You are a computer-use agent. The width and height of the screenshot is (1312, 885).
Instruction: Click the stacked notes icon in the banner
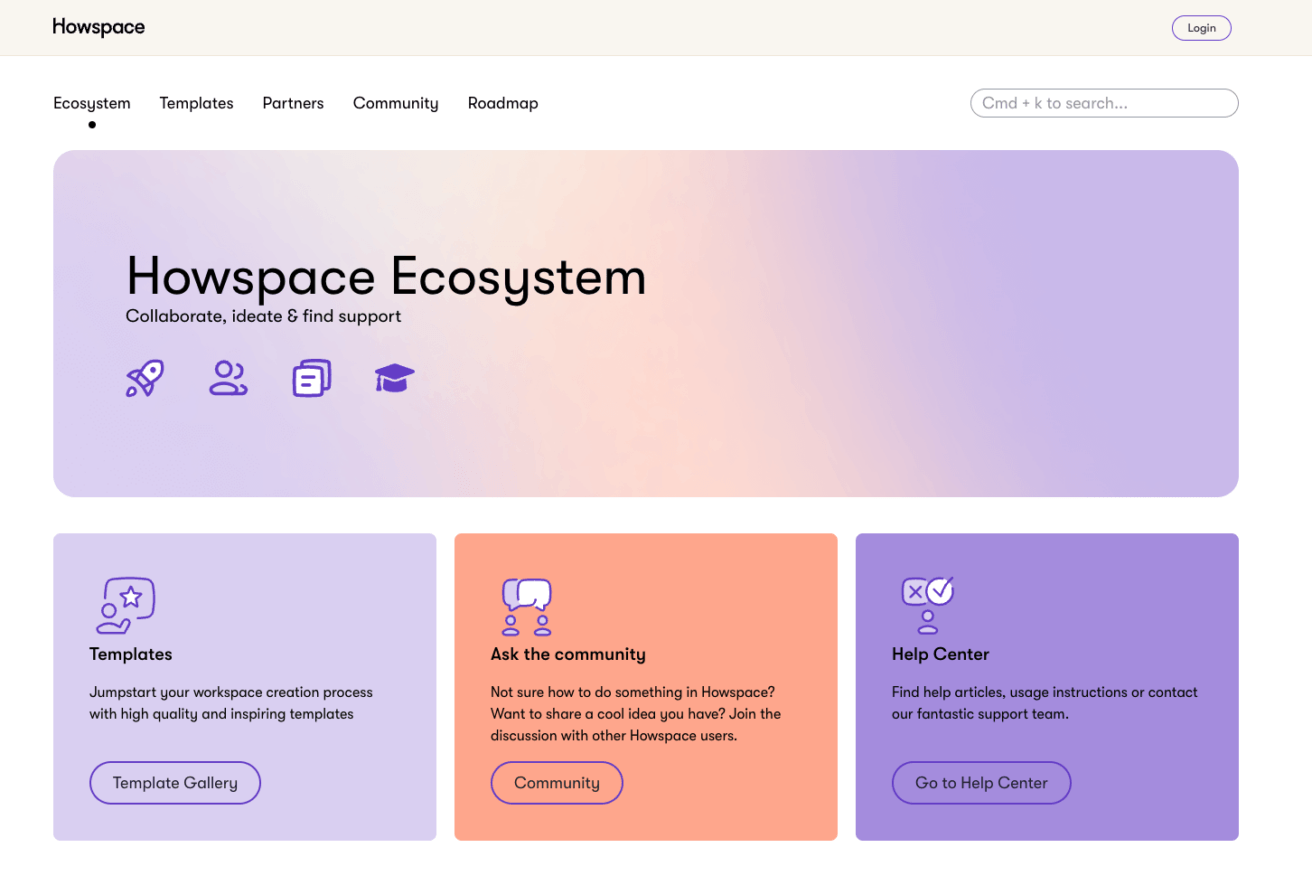coord(311,378)
